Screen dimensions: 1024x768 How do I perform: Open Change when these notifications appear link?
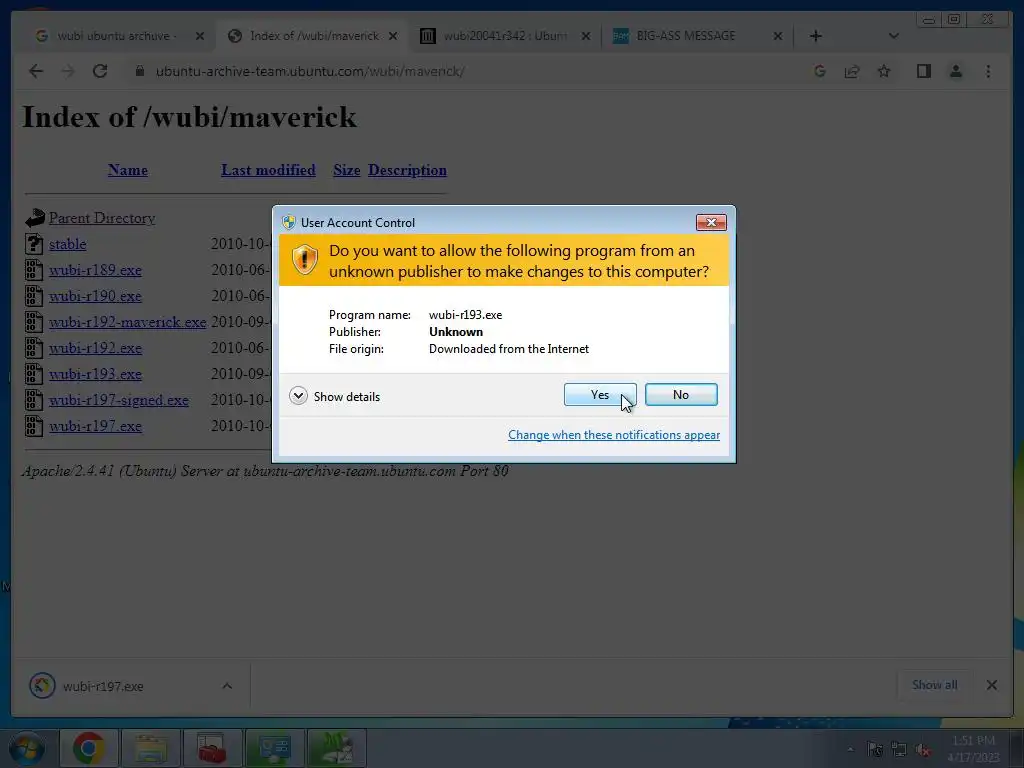click(614, 435)
